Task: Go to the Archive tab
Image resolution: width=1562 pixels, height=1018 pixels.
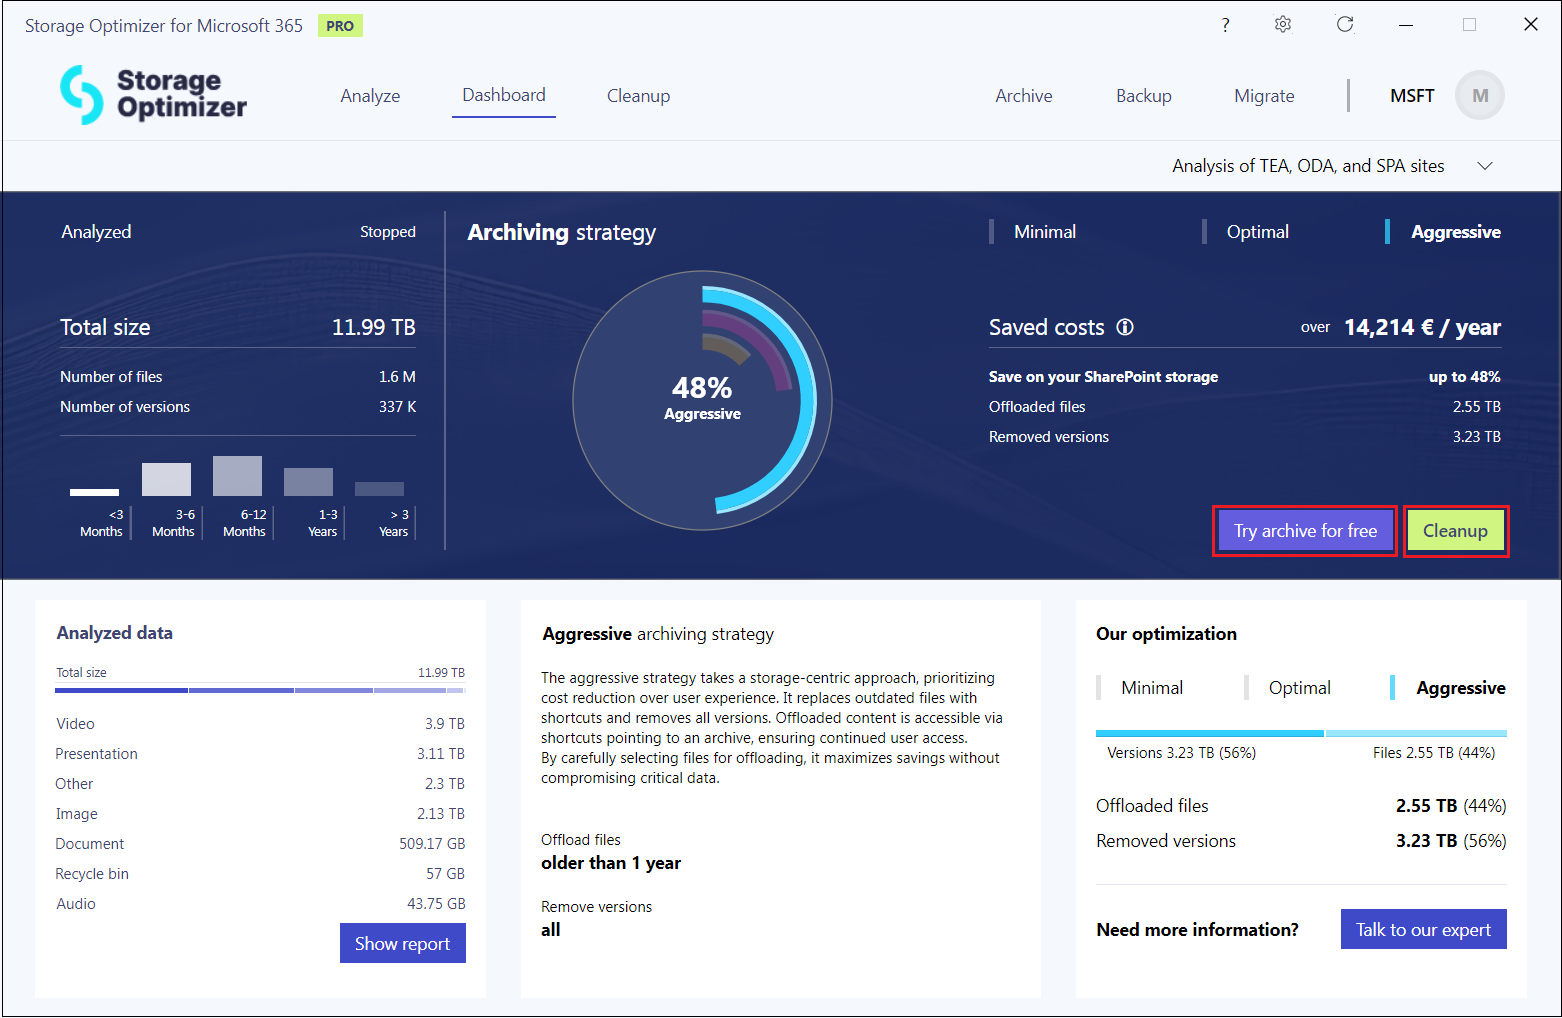Action: point(1023,96)
